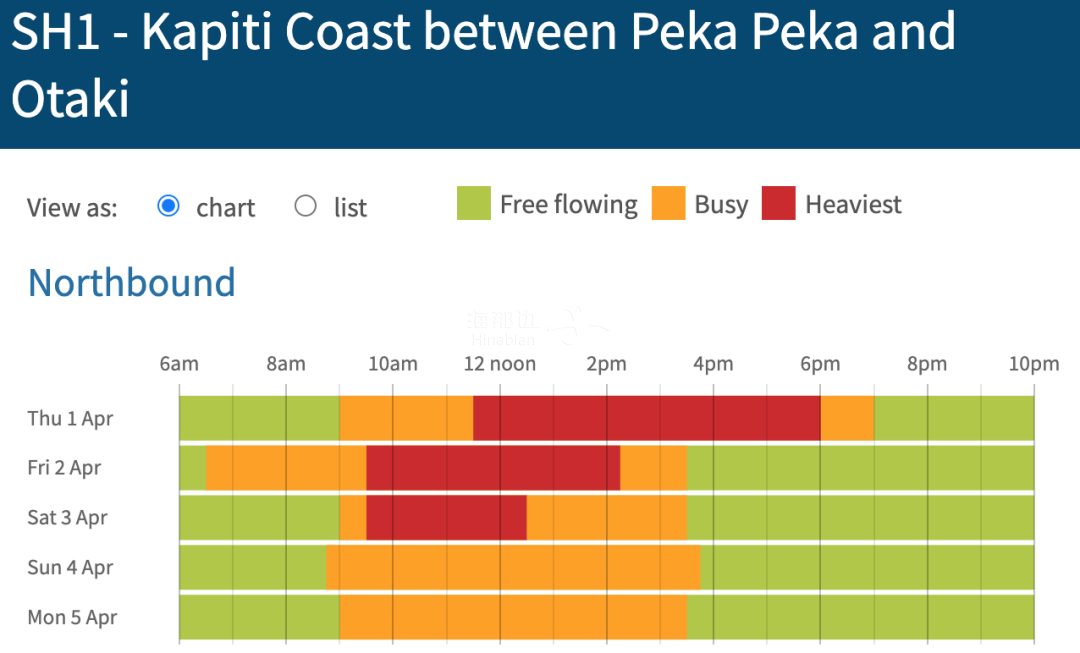Click the early-morning orange segment on Fri 2 Apr
Screen dimensions: 1080x653
286,468
